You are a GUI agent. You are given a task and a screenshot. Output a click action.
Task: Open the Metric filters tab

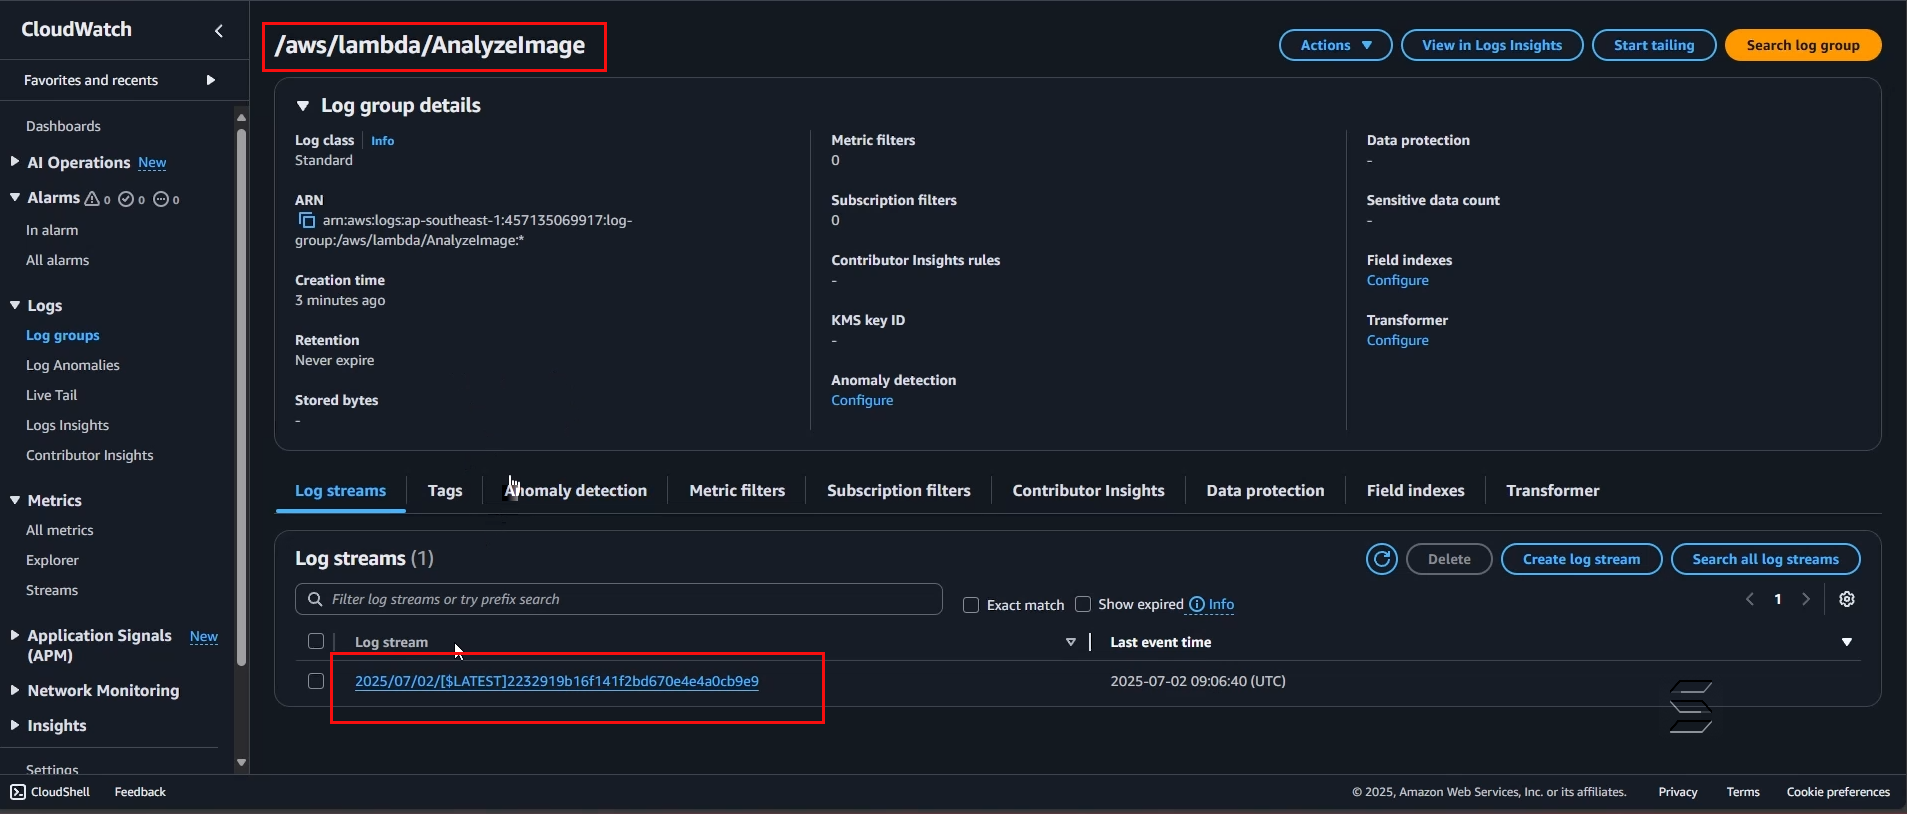737,490
